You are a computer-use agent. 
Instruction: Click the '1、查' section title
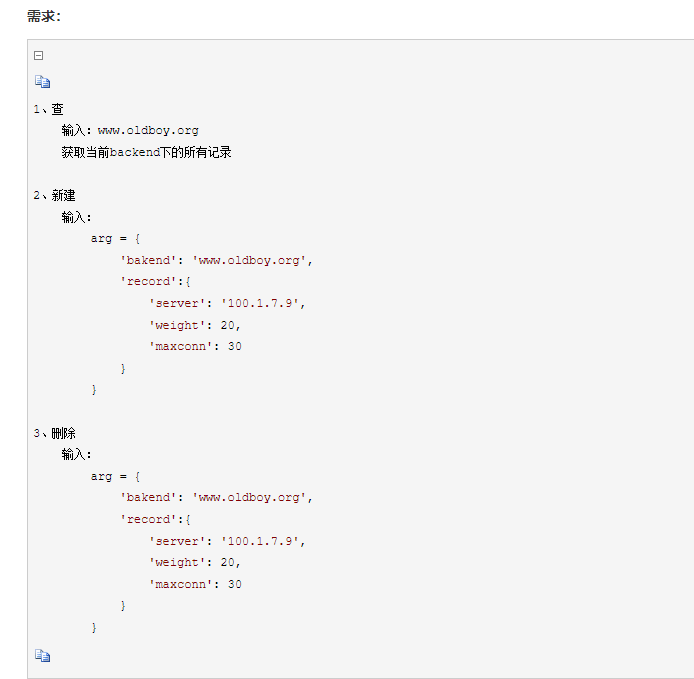point(48,109)
